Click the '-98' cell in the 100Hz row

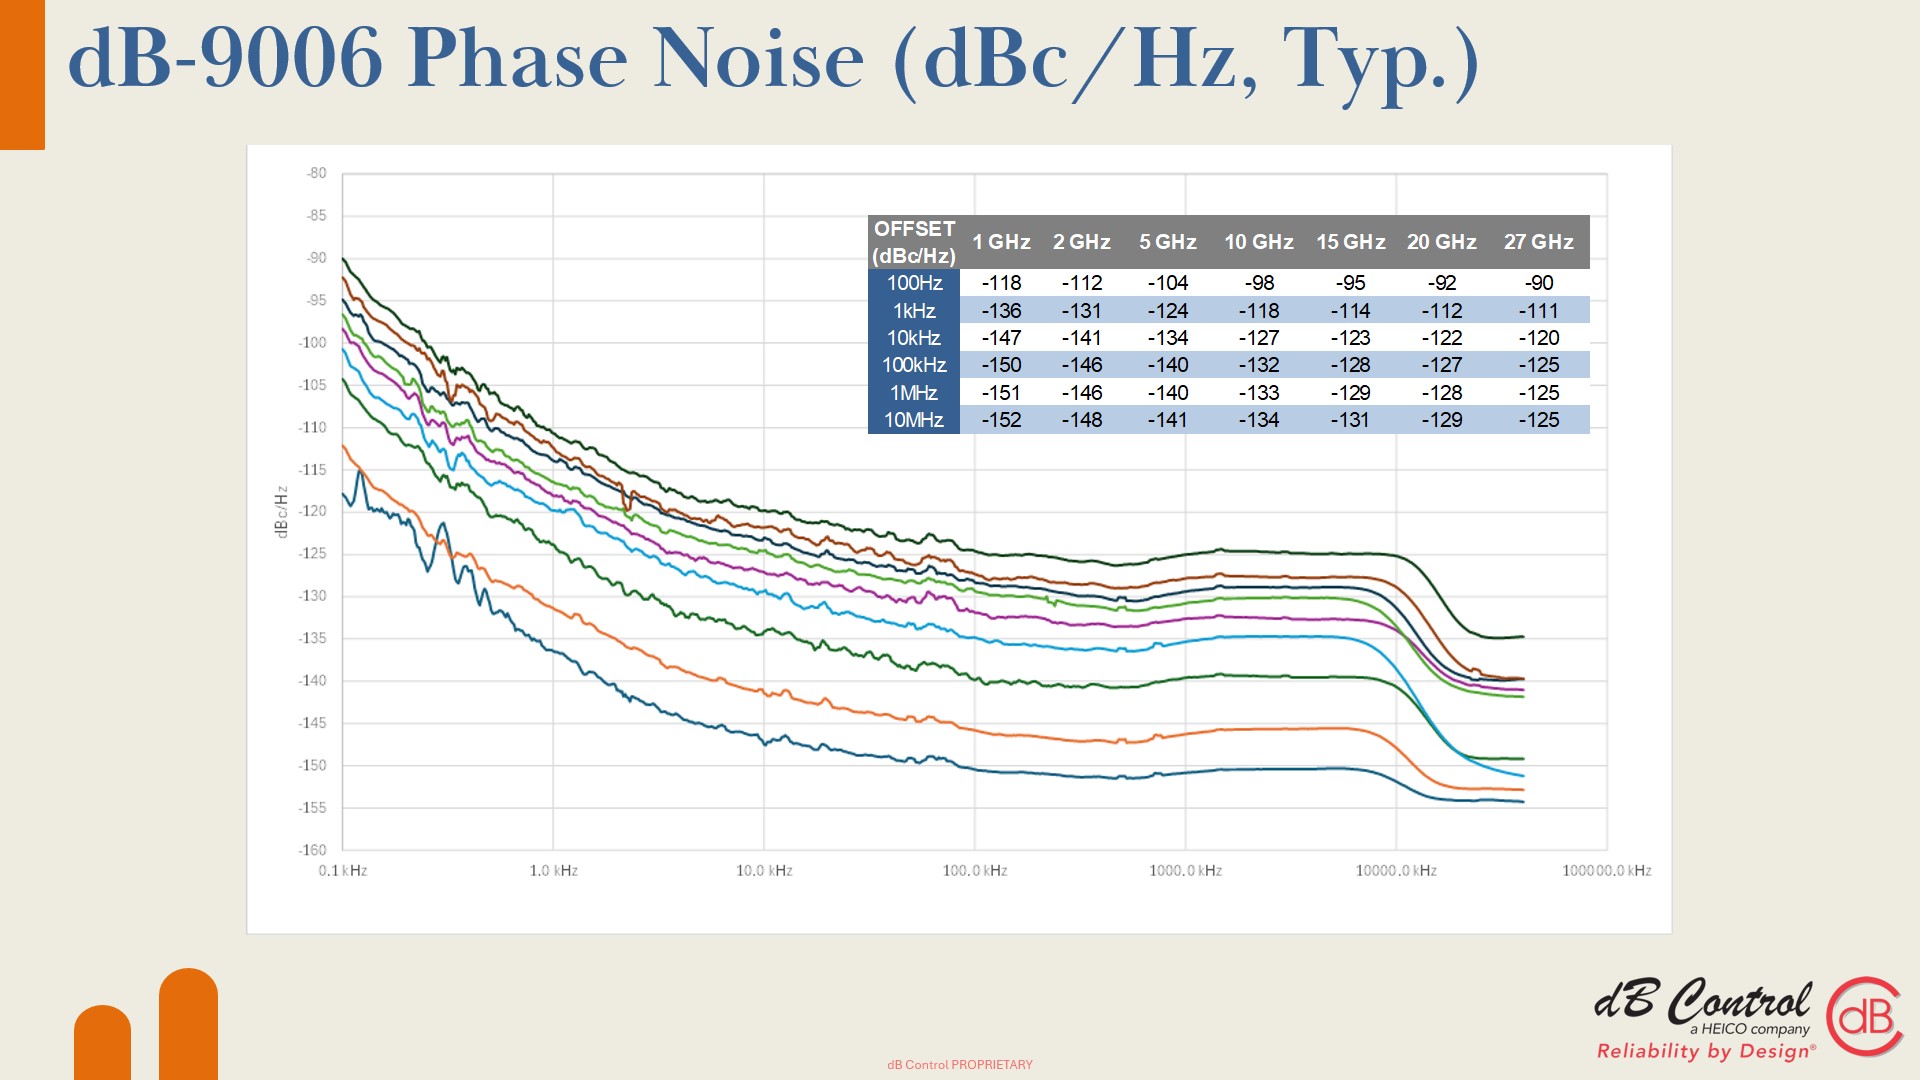tap(1259, 283)
